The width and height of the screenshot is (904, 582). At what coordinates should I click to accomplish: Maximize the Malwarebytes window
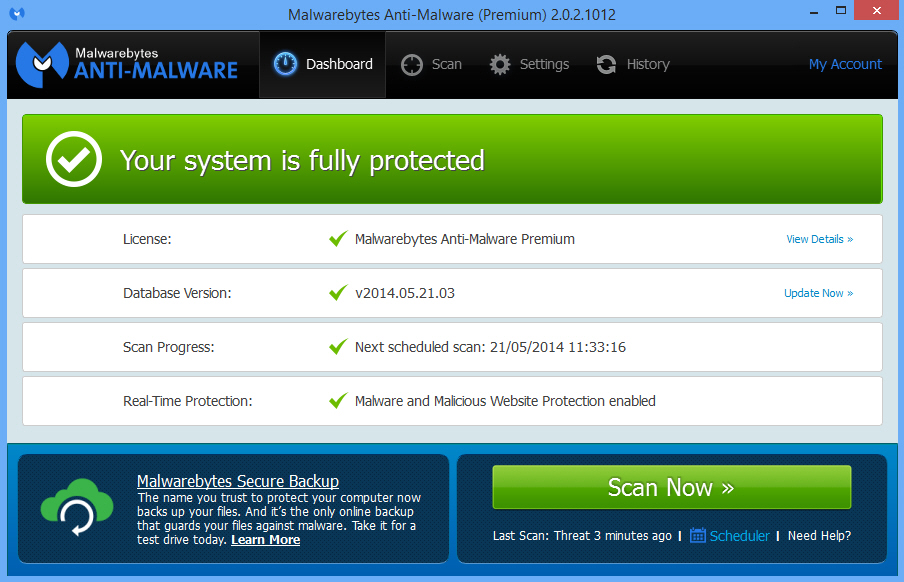[x=841, y=11]
